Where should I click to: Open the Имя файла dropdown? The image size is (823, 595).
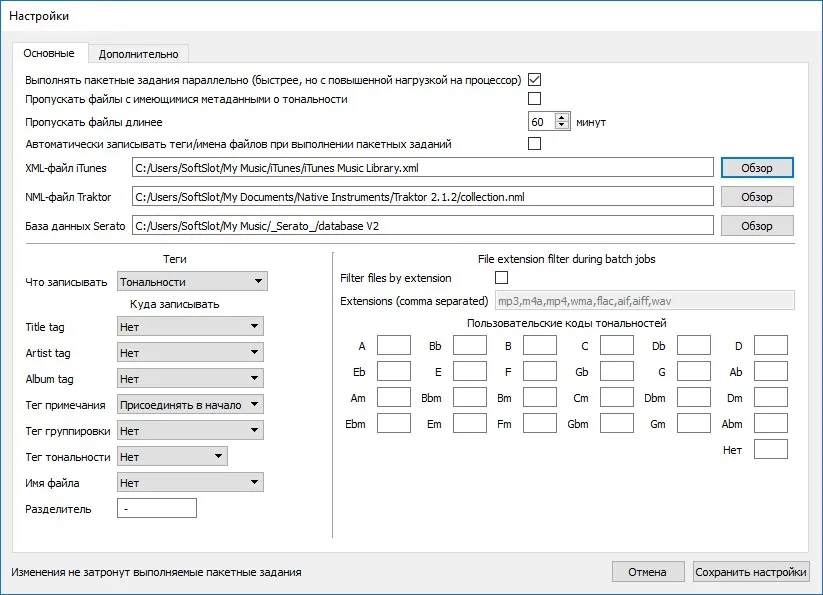(x=190, y=482)
